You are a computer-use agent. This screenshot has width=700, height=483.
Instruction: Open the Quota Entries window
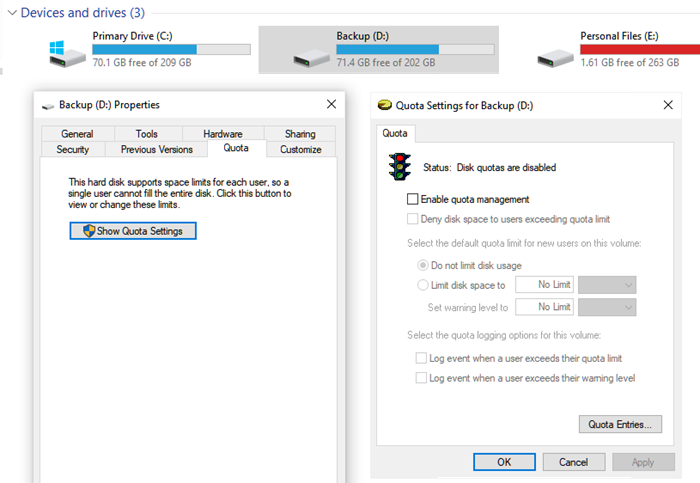coord(620,424)
